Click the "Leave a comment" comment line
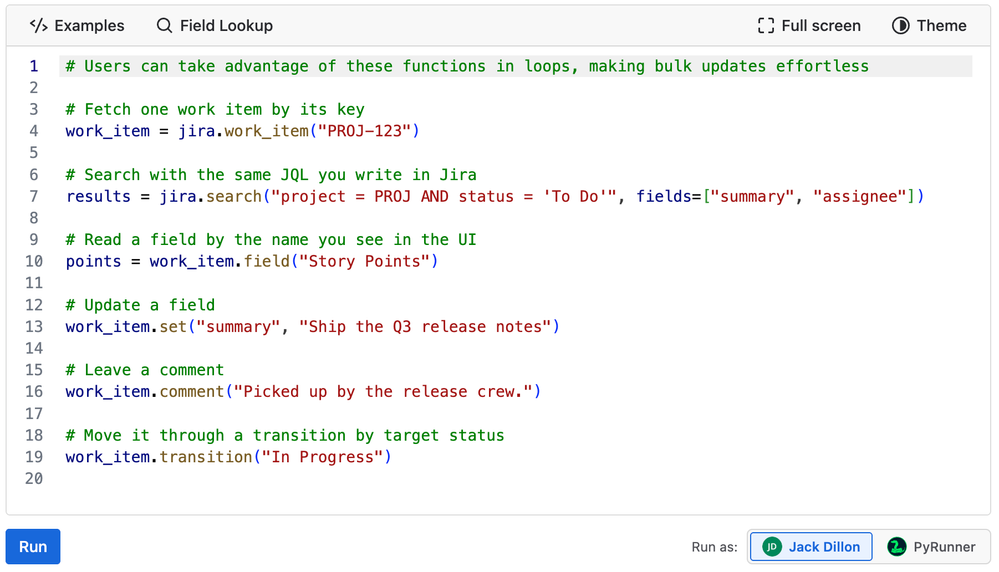 click(145, 370)
